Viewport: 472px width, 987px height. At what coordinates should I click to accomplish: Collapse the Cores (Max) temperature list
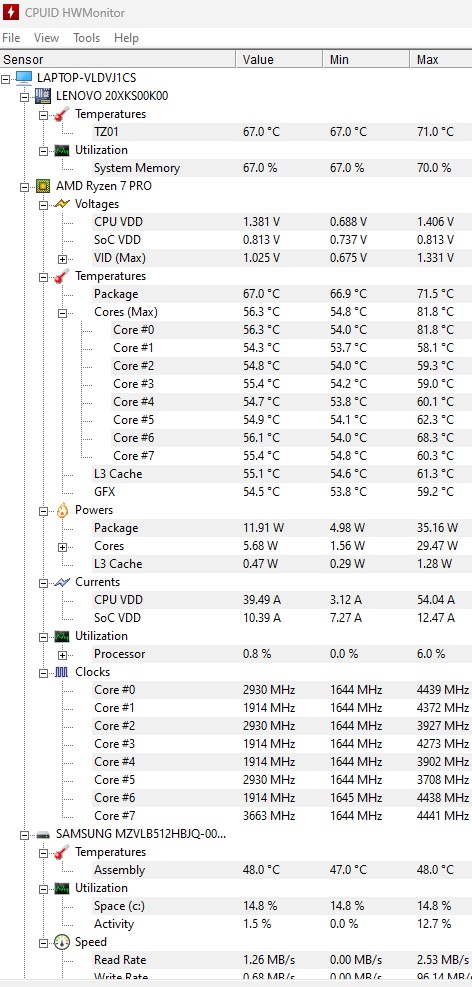click(62, 312)
